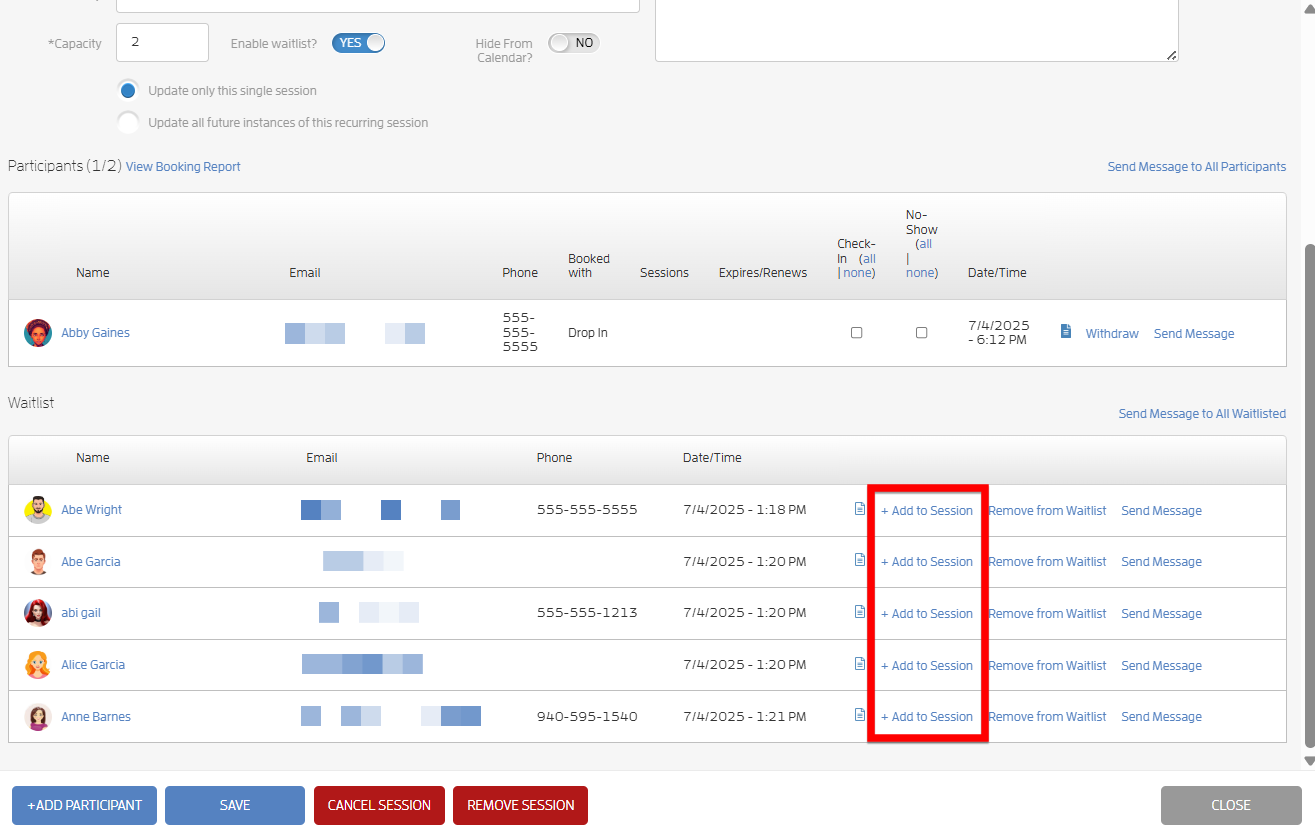Send Message to Abe Wright
Screen dimensions: 1315x837
tap(1161, 511)
